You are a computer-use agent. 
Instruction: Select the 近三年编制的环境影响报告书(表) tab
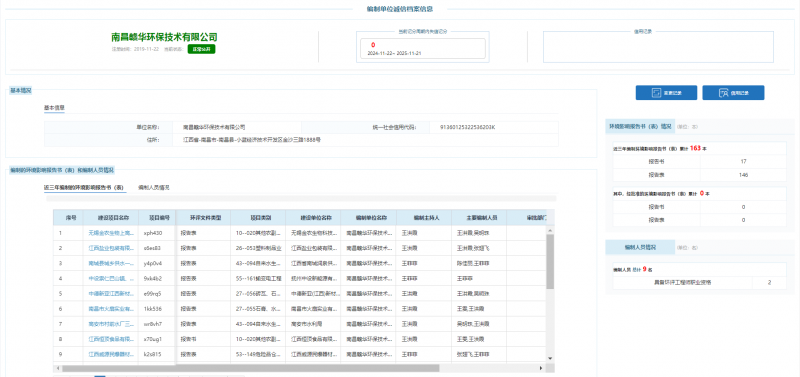point(85,187)
